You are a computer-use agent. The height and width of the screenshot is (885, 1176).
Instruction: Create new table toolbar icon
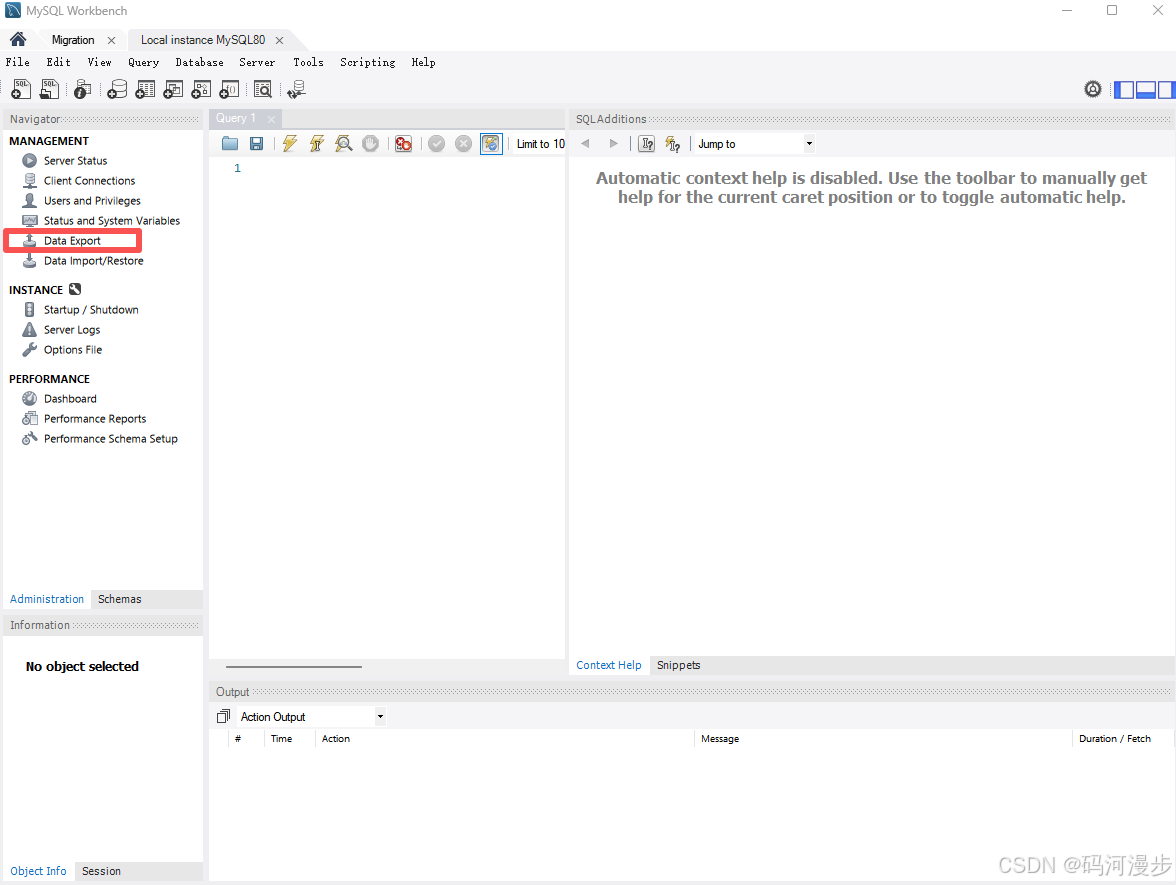tap(145, 89)
